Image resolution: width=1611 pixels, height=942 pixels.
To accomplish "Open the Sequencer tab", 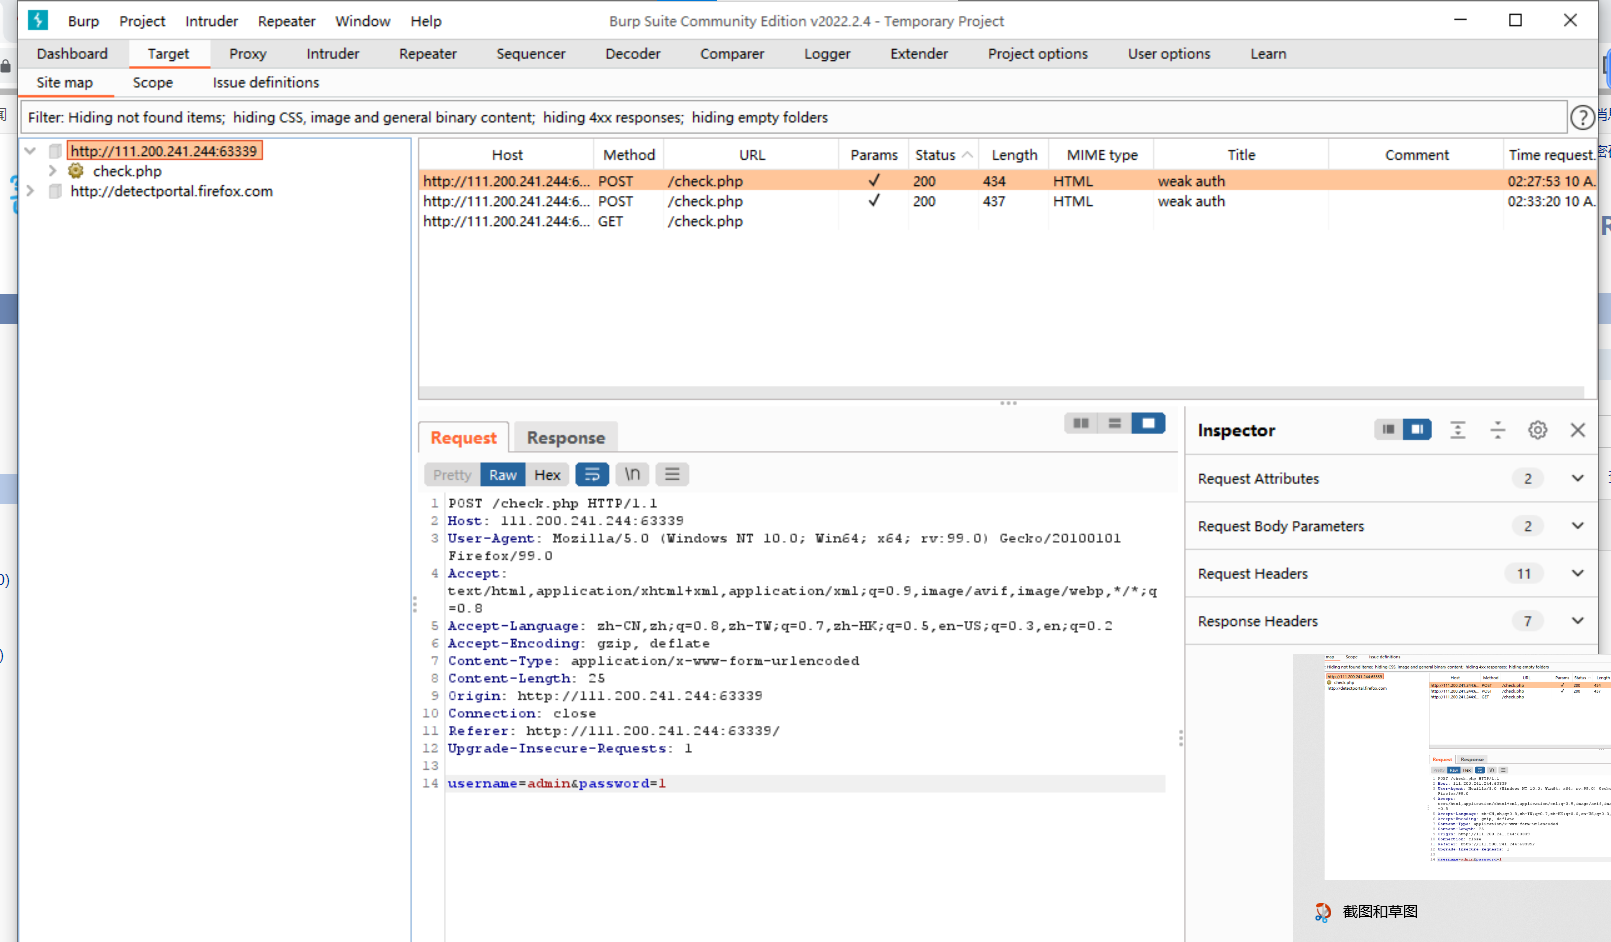I will [x=531, y=54].
